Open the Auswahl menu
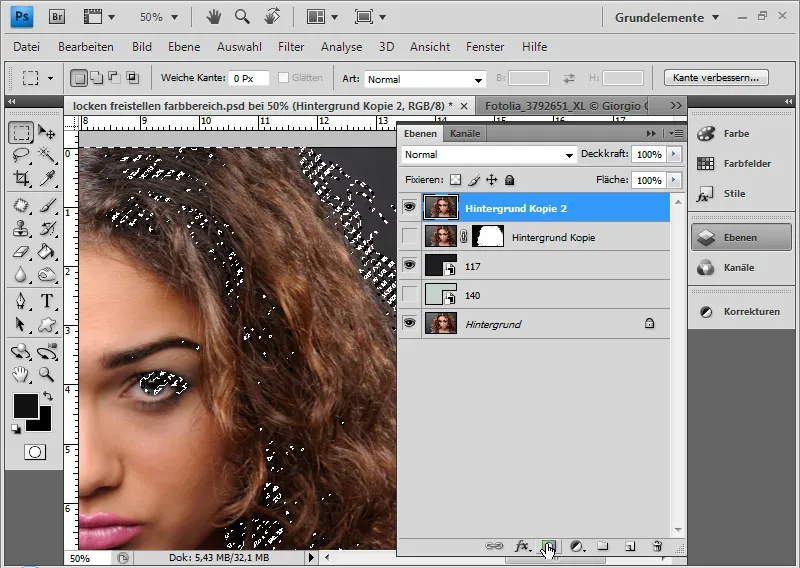 [x=239, y=47]
